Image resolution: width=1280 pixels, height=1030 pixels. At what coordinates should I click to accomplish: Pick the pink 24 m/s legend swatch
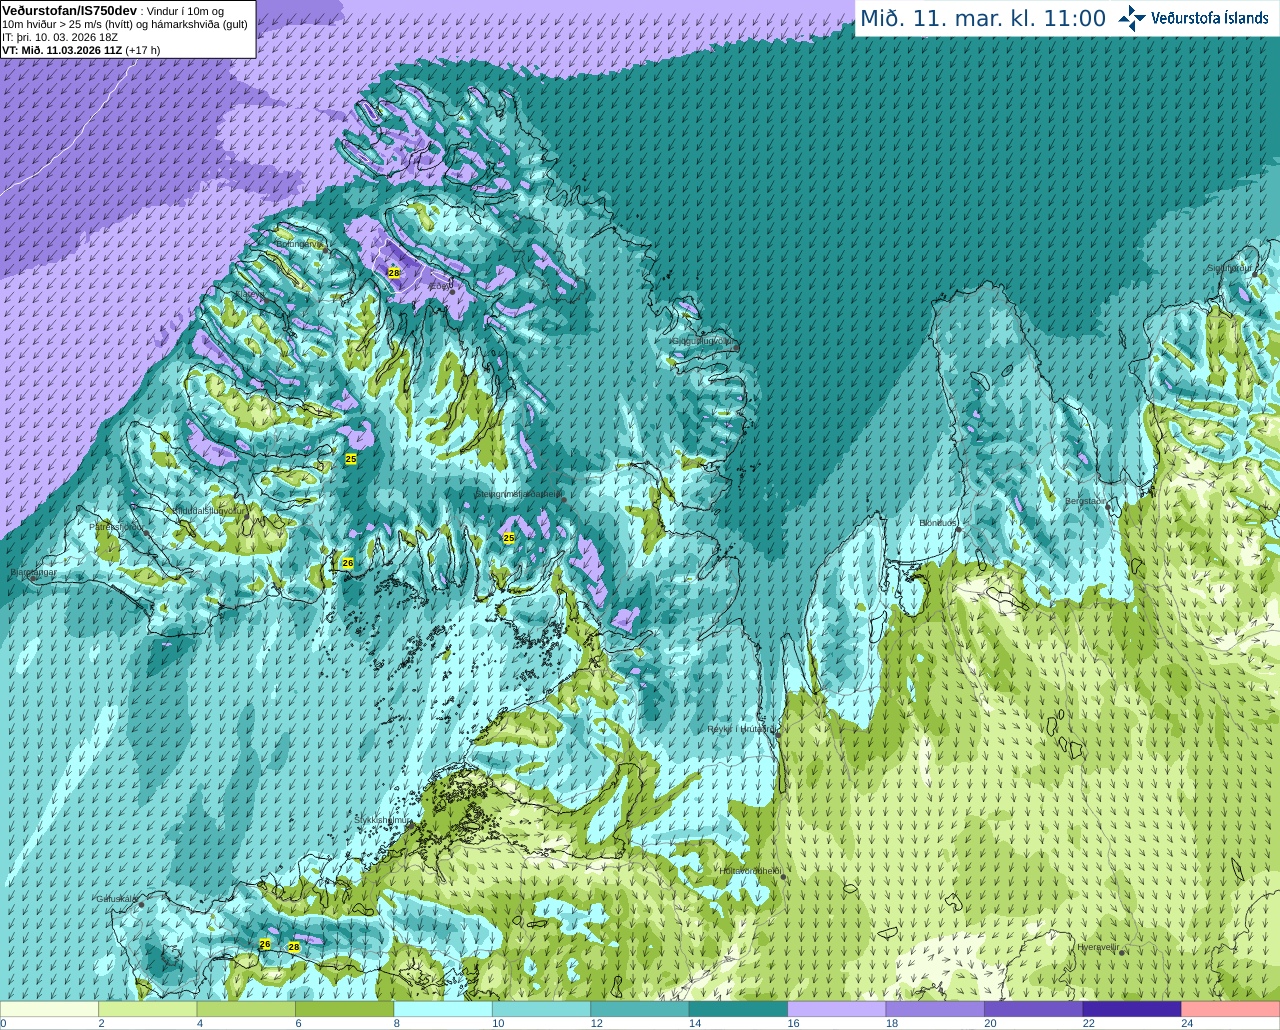click(1230, 1009)
